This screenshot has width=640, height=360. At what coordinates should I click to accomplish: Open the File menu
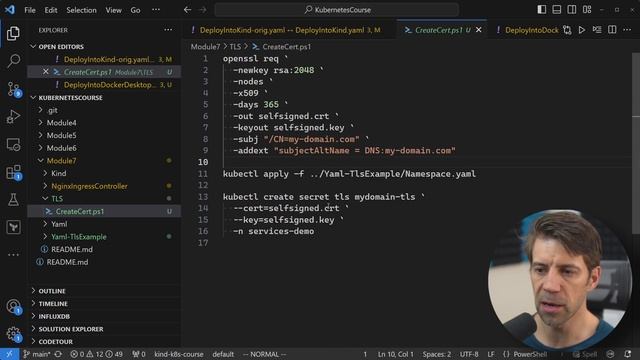click(30, 10)
